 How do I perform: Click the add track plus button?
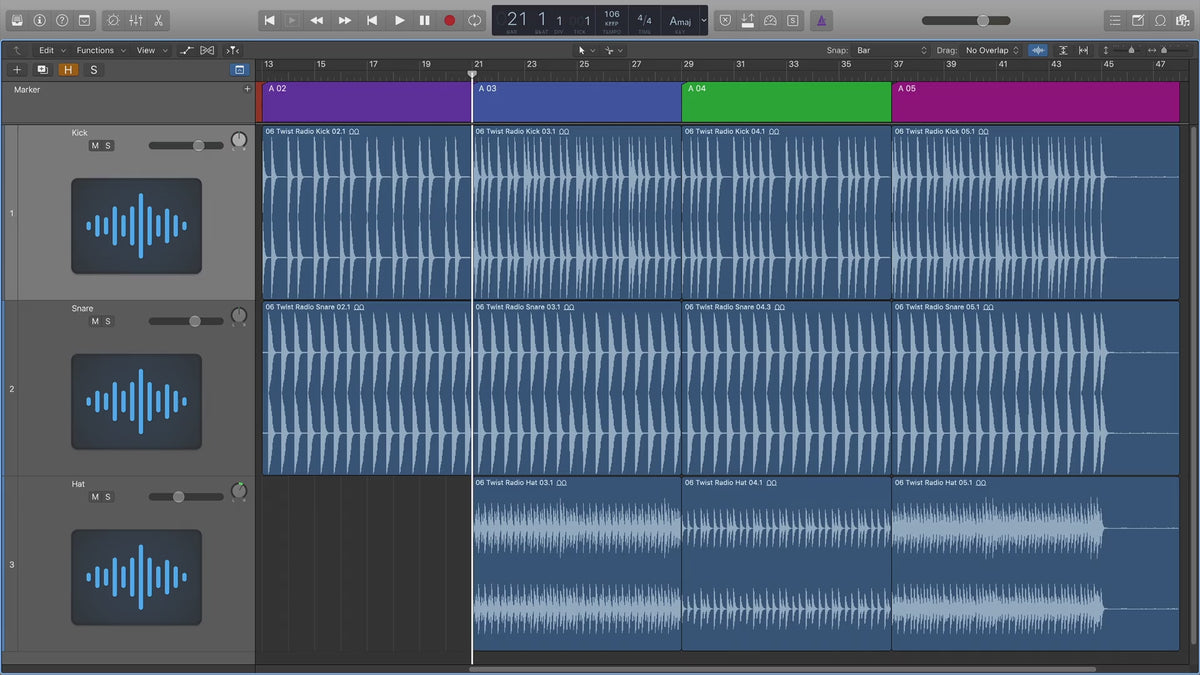(x=17, y=70)
